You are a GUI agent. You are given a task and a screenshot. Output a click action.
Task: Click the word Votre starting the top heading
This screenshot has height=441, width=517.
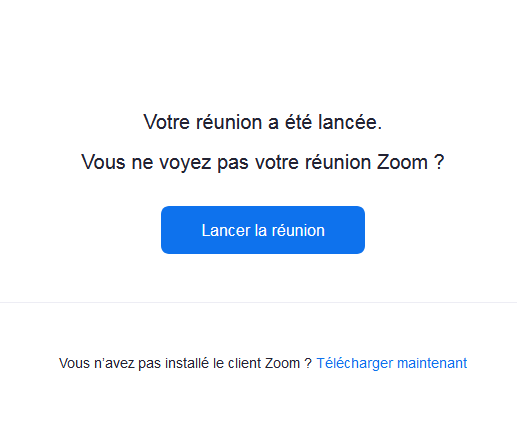click(x=166, y=122)
